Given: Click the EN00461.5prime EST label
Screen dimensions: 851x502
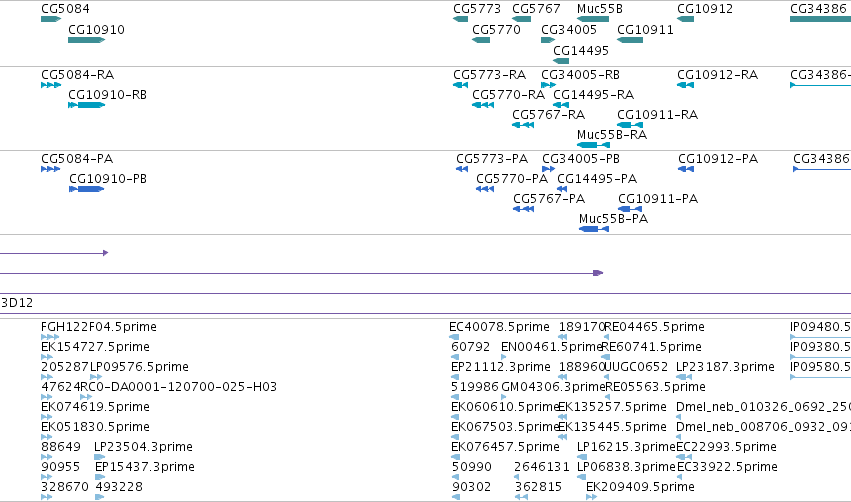Looking at the screenshot, I should (552, 347).
